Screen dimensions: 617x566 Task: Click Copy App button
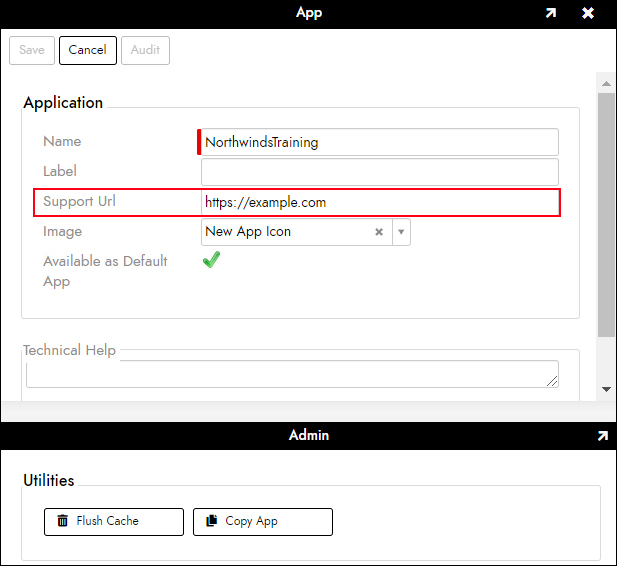(263, 522)
